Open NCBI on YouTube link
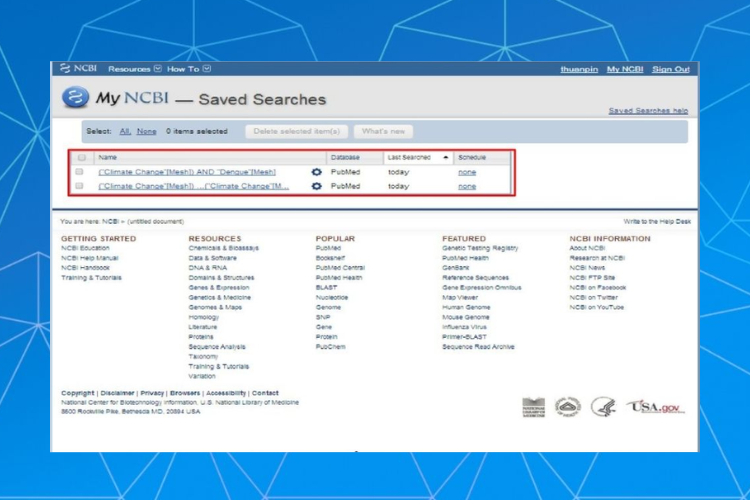 tap(596, 307)
